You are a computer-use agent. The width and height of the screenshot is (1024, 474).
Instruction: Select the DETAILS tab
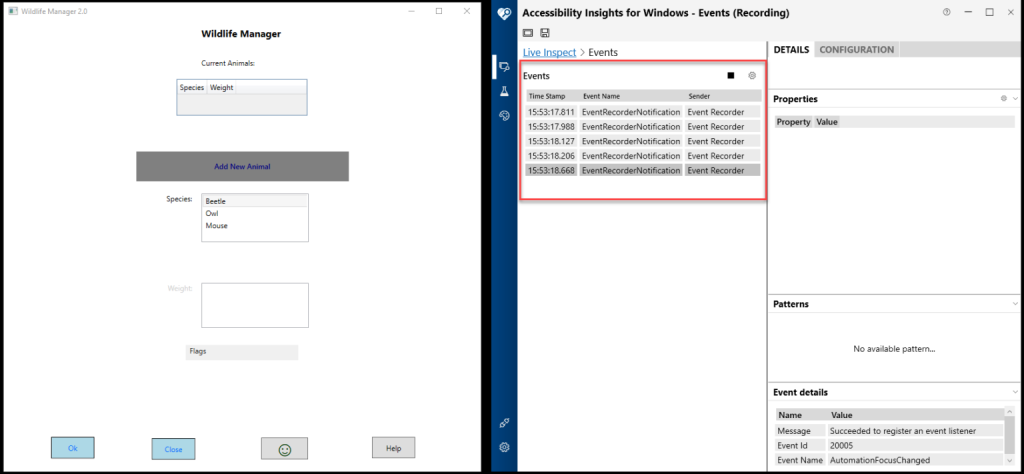point(790,50)
